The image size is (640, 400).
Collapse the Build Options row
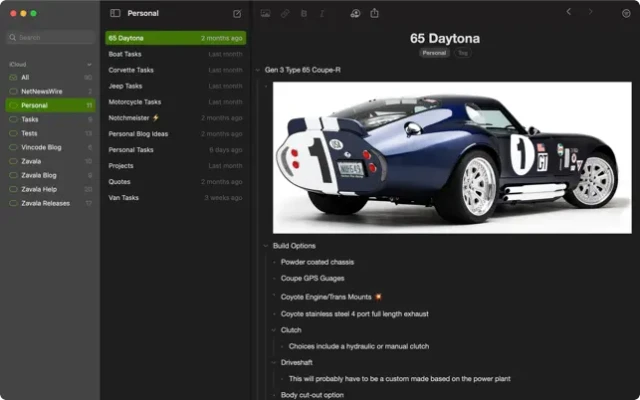[265, 245]
